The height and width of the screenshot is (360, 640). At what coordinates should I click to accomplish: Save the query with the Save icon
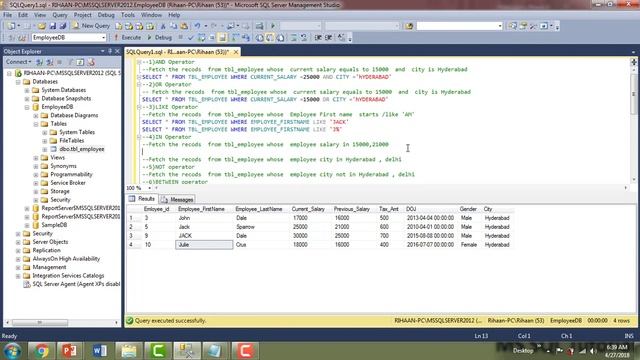point(53,26)
